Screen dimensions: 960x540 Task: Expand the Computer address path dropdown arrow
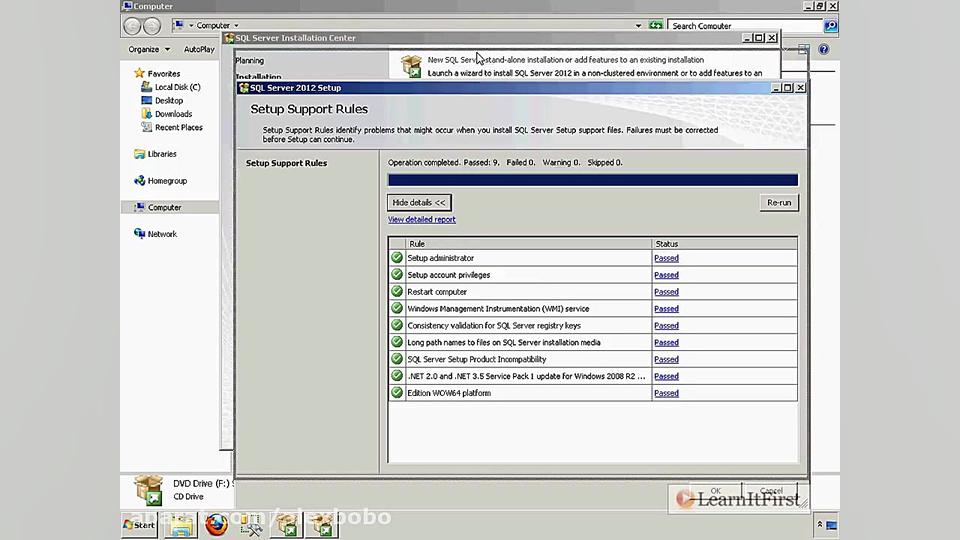pos(236,26)
